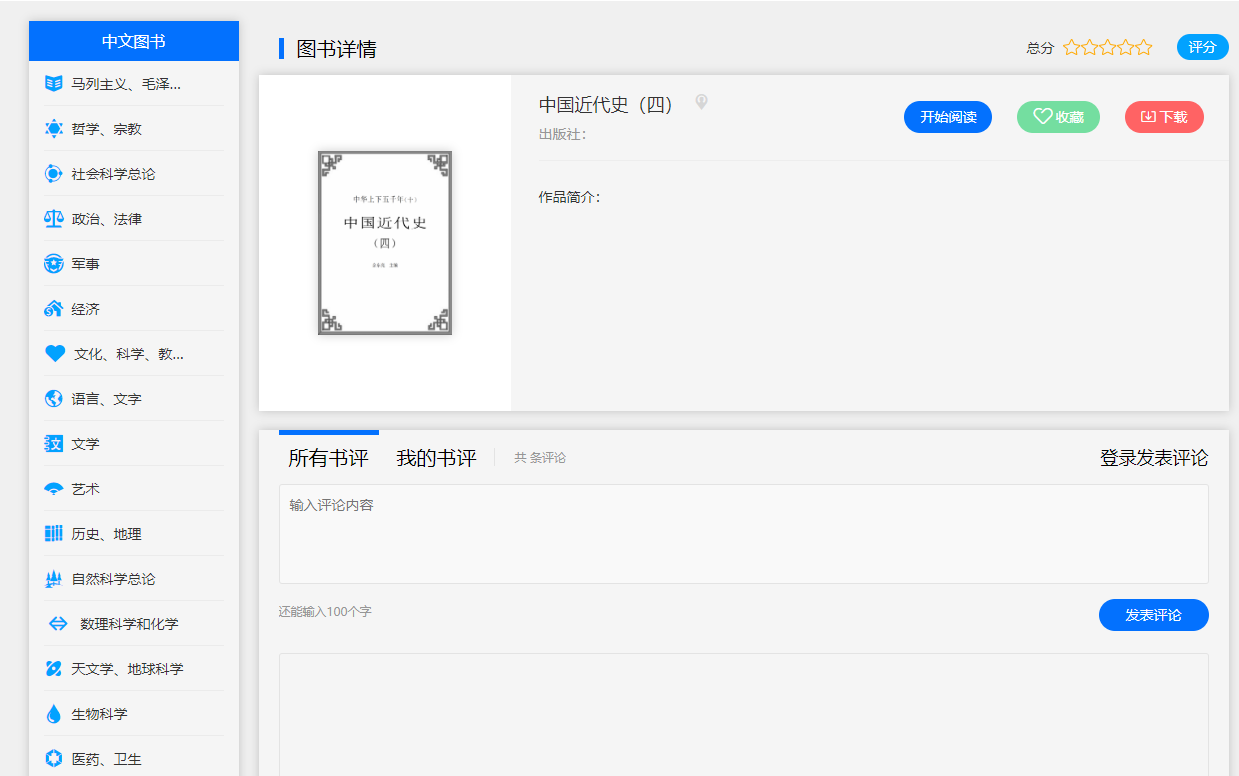Viewport: 1239px width, 776px height.
Task: Click the wifi-shaped 艺术 category icon
Action: coord(54,489)
